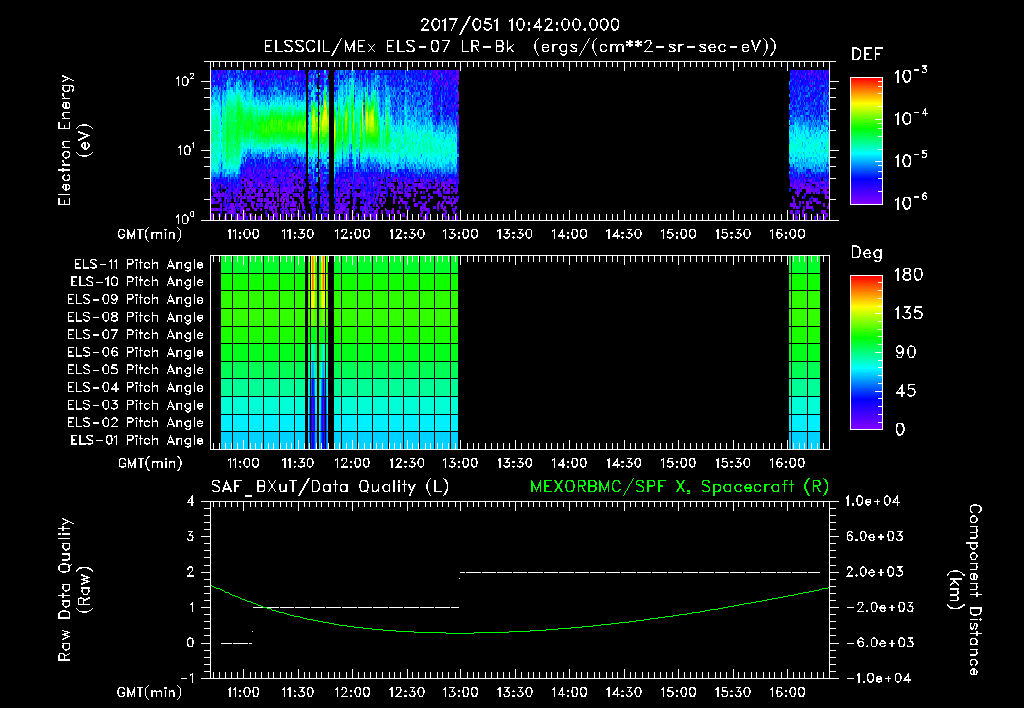Click the Deg pitch angle color bar

866,352
